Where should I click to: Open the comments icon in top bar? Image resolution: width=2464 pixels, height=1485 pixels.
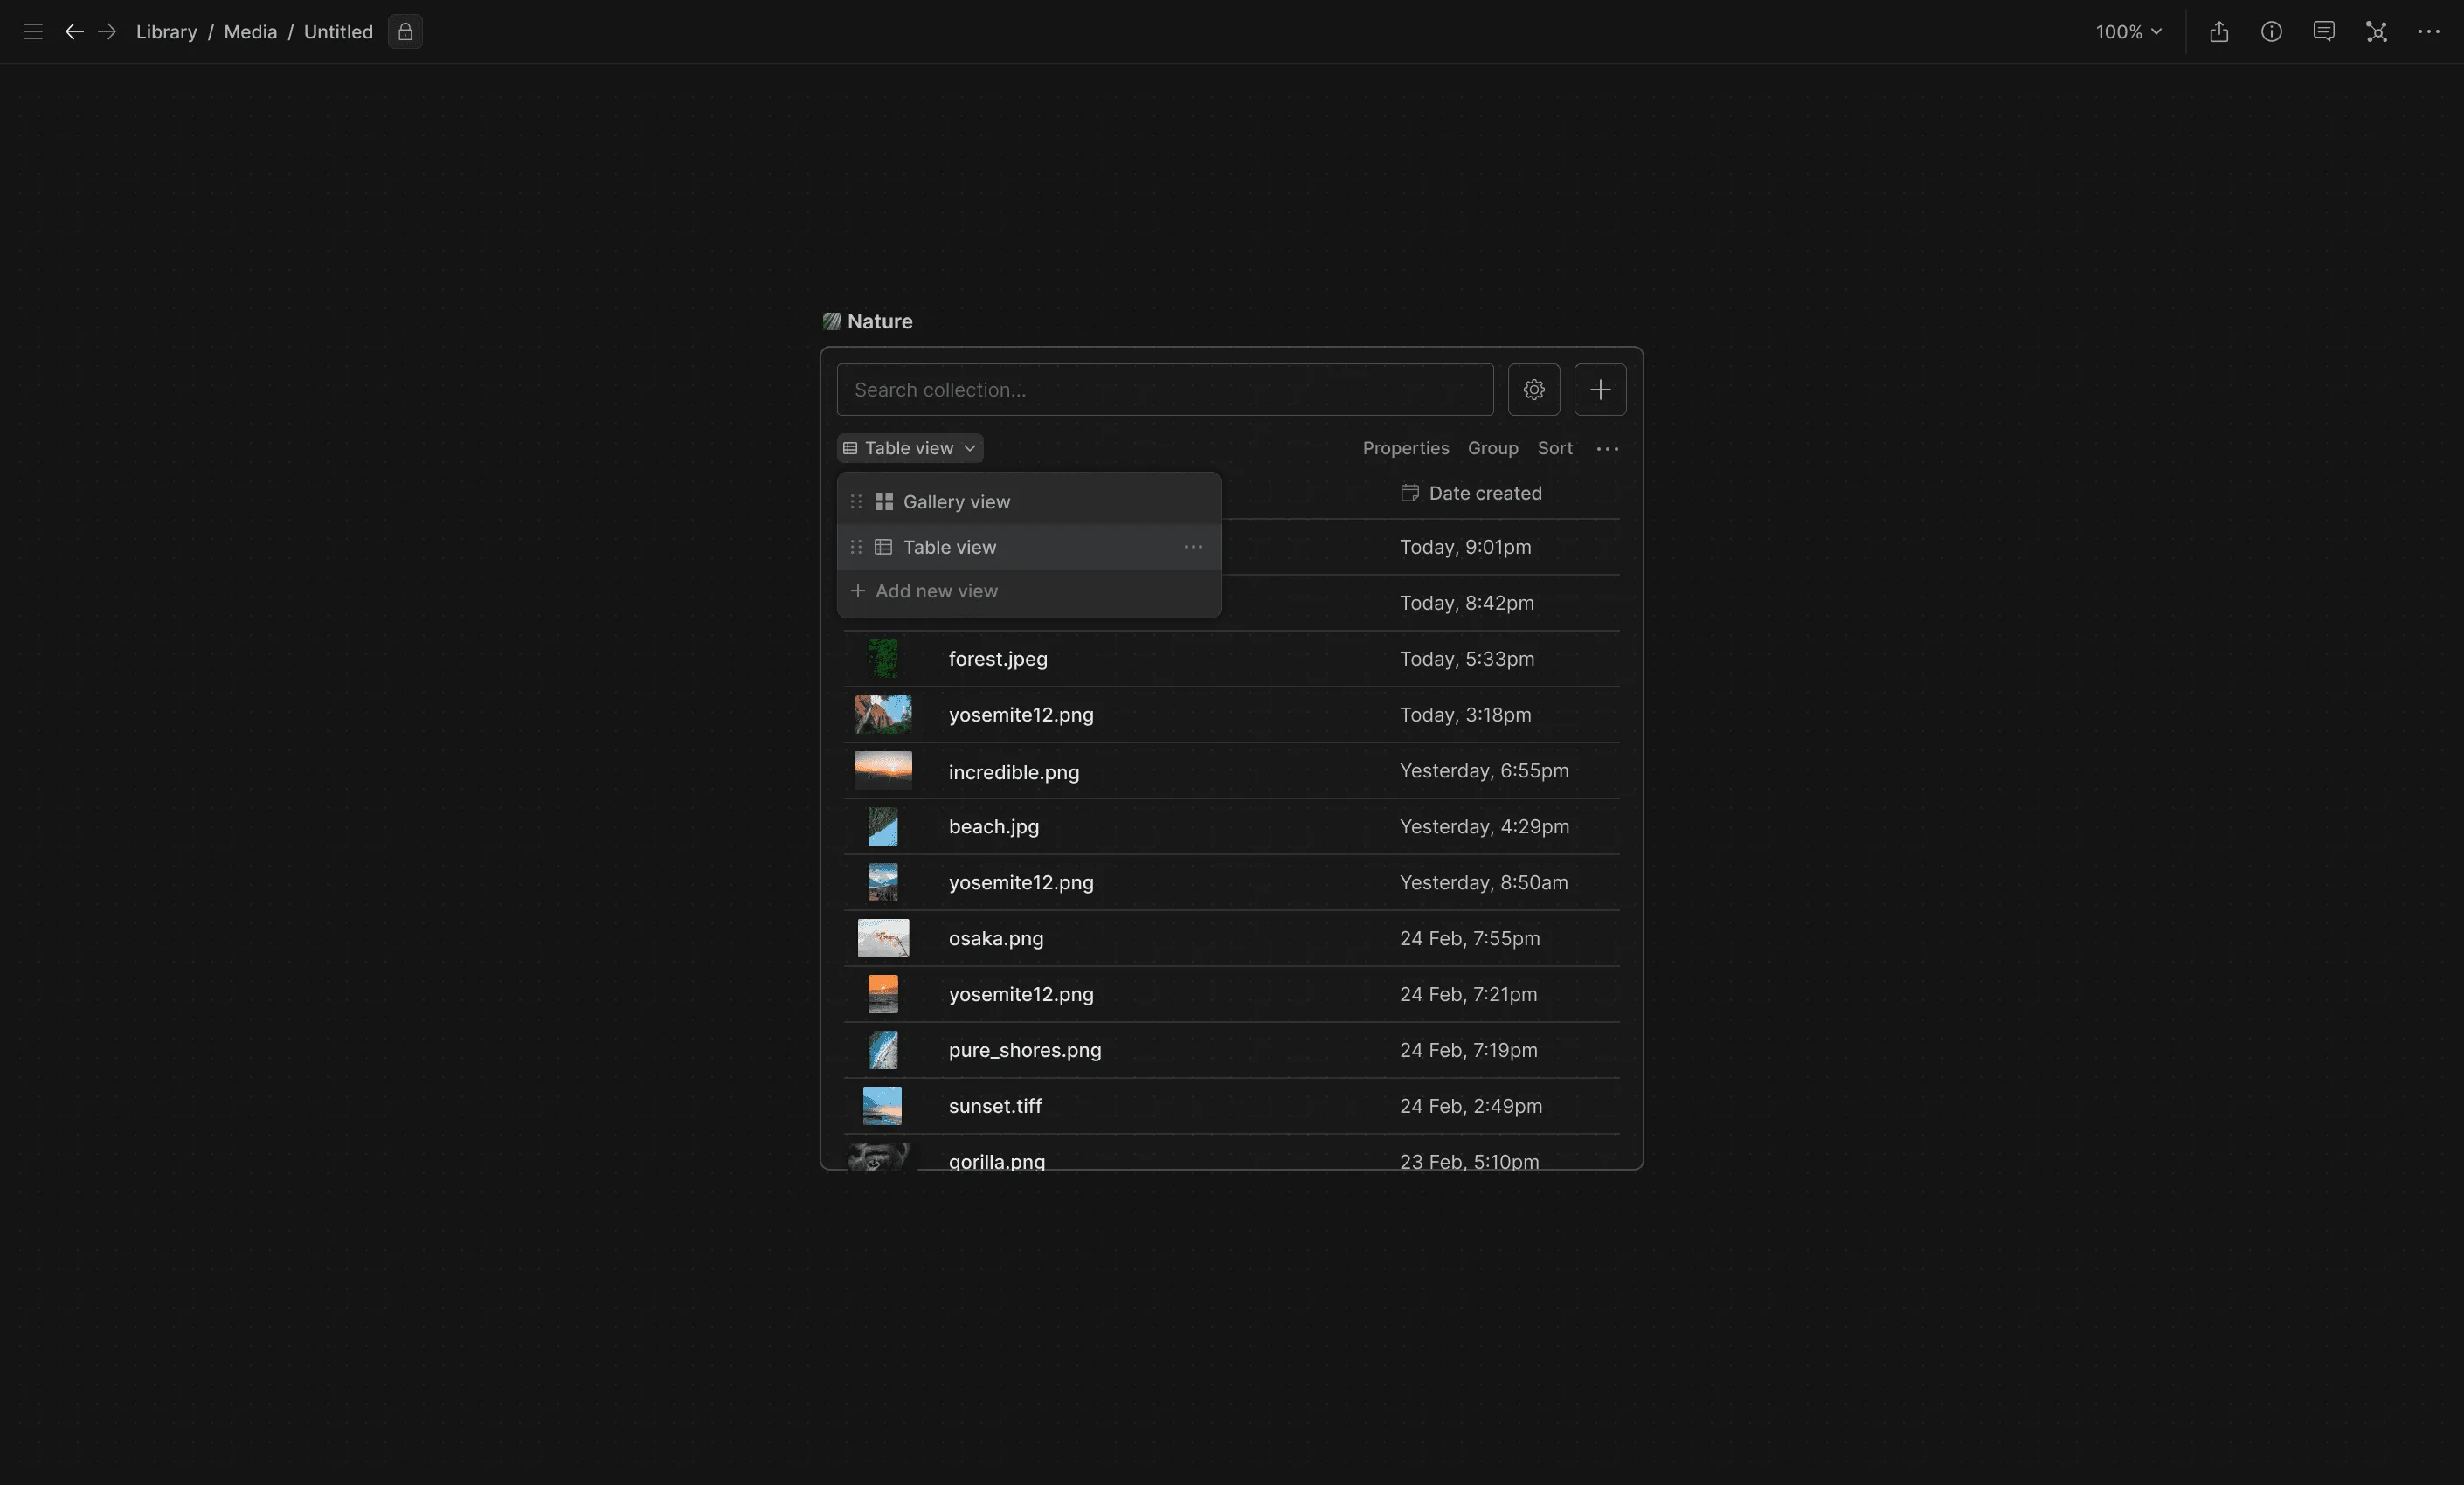point(2324,32)
